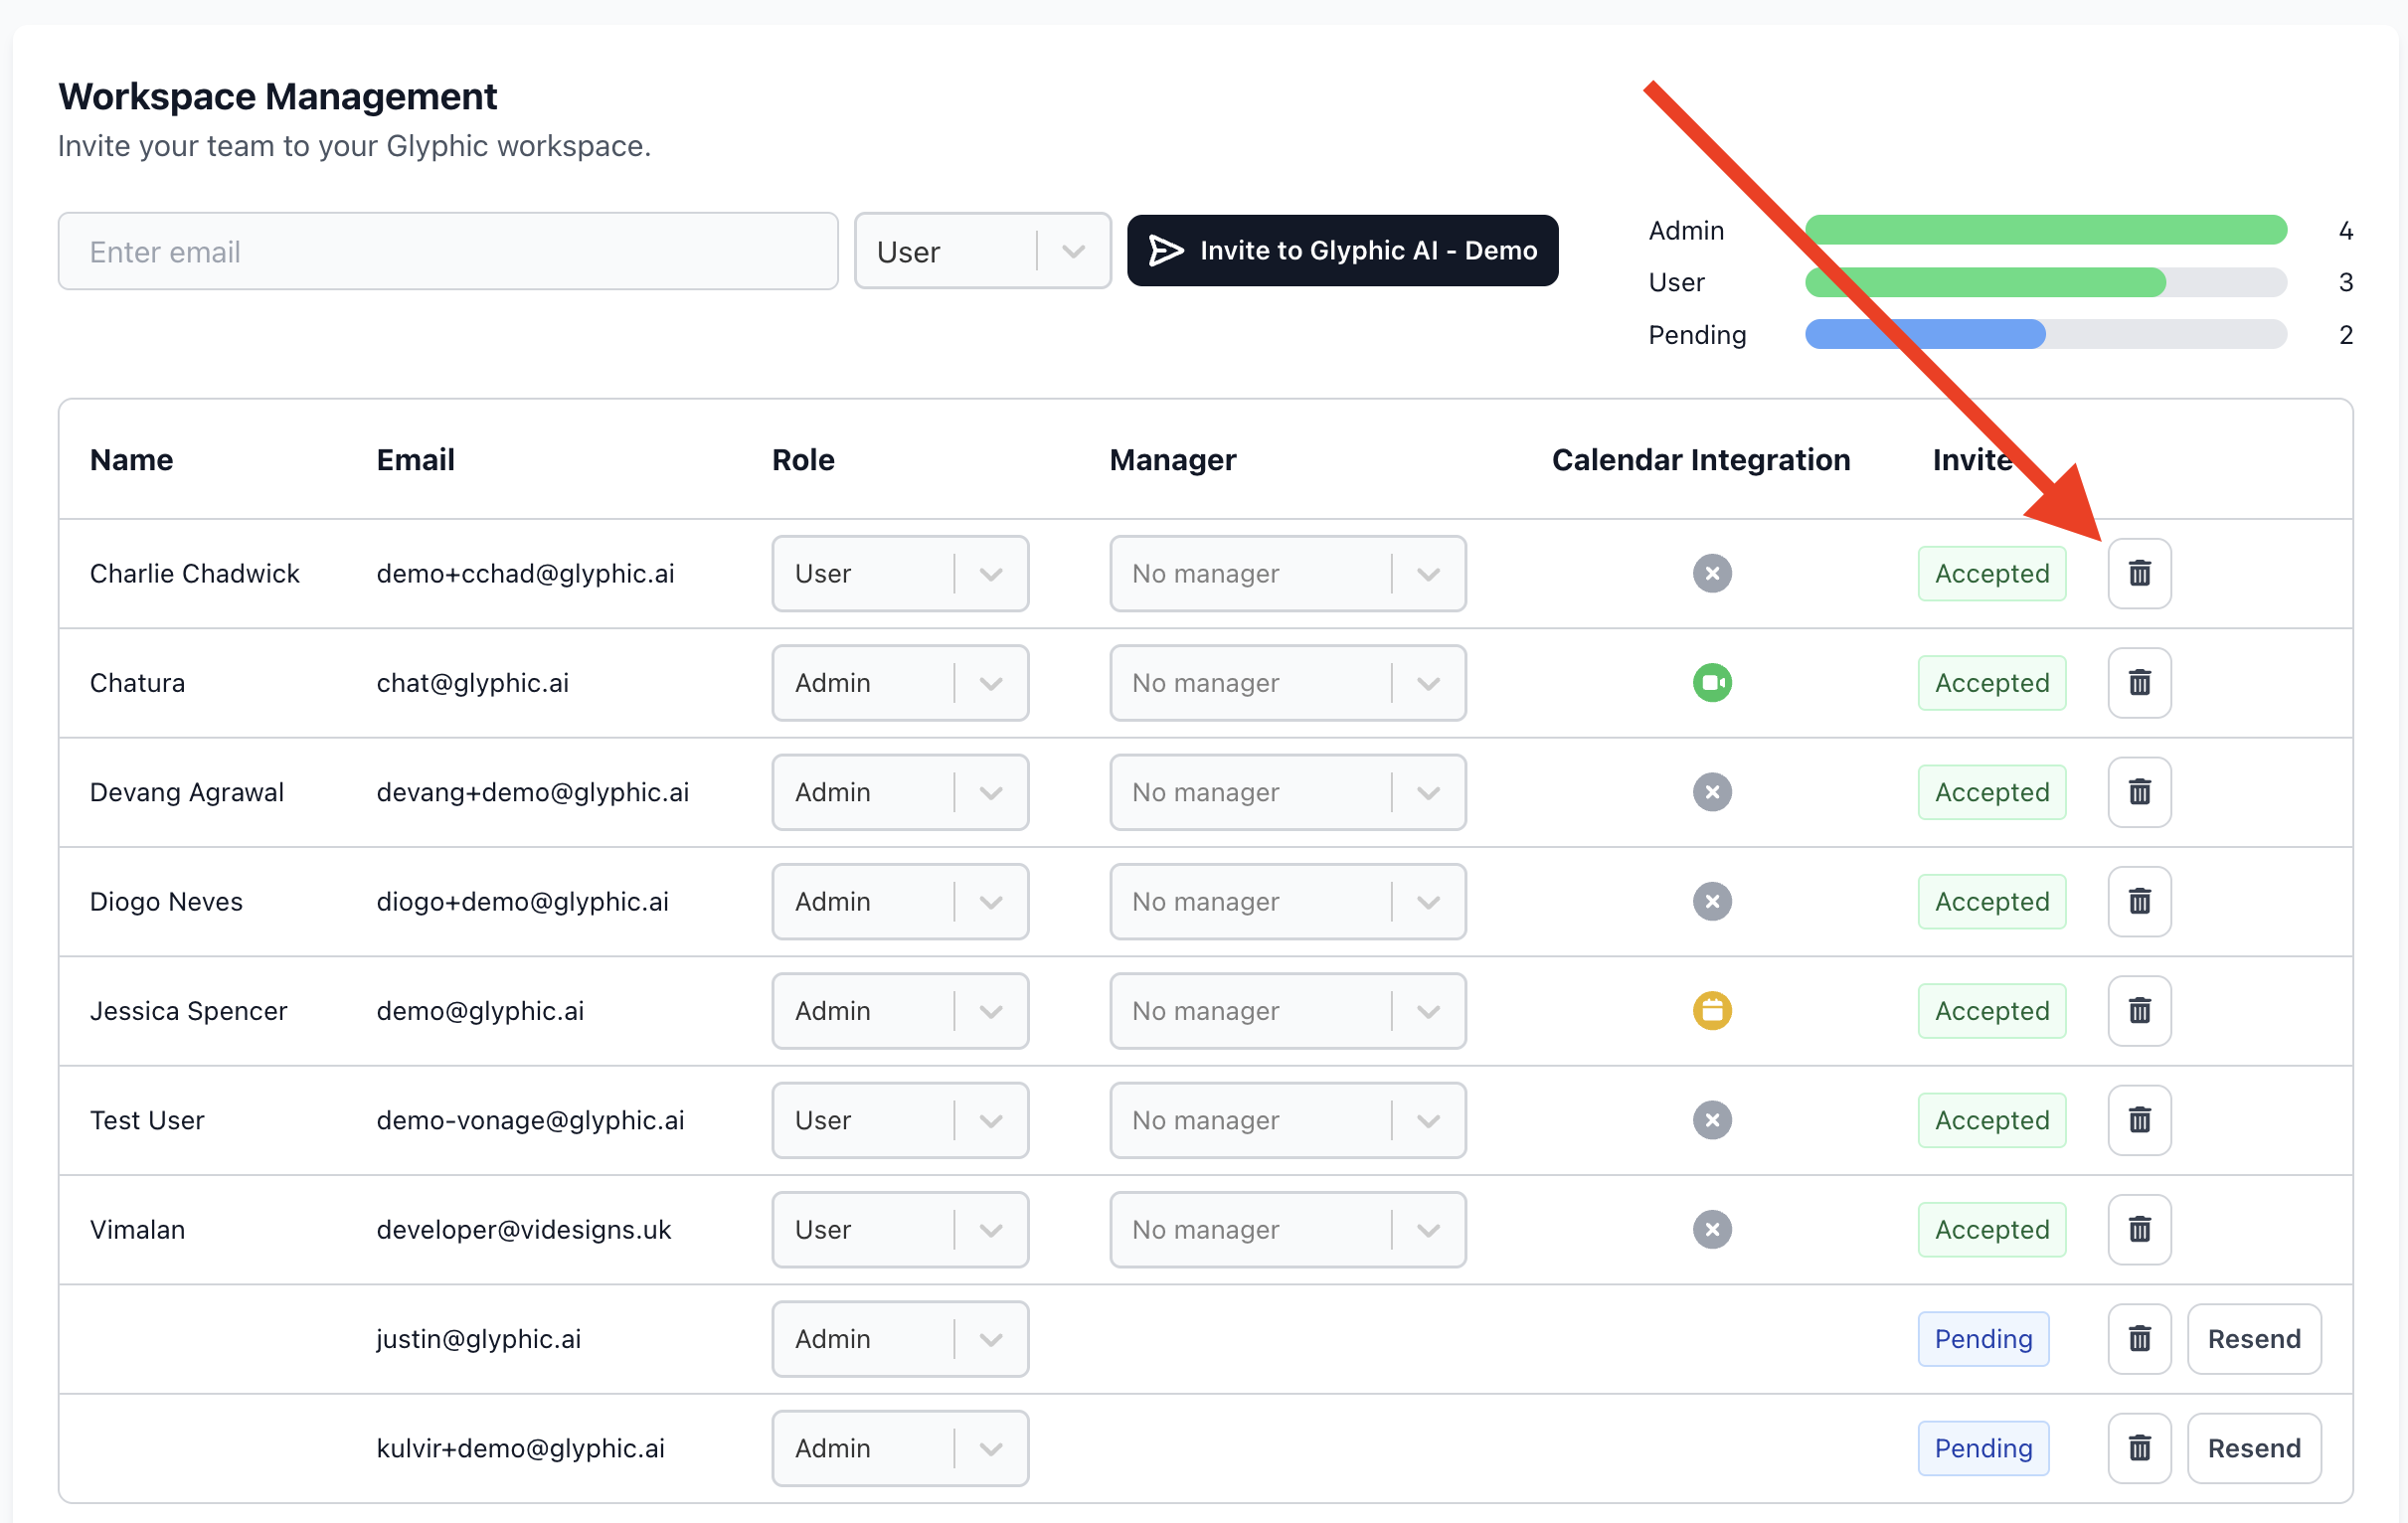
Task: Click the Enter email input field
Action: (x=447, y=251)
